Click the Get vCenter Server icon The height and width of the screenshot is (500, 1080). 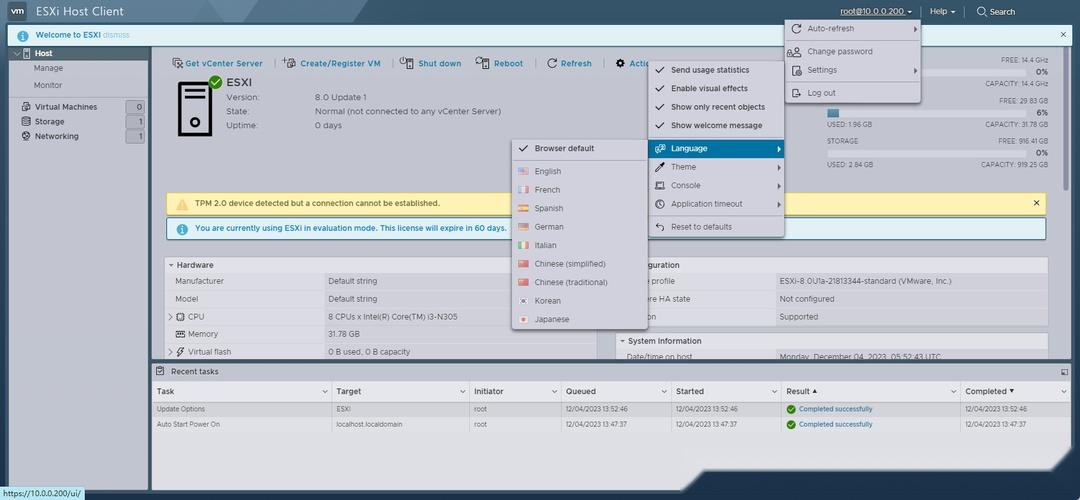177,63
